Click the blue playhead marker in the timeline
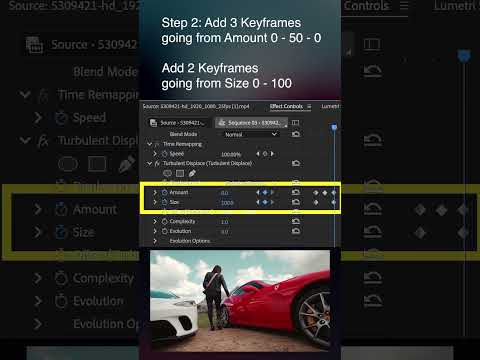This screenshot has width=480, height=360. tap(334, 127)
